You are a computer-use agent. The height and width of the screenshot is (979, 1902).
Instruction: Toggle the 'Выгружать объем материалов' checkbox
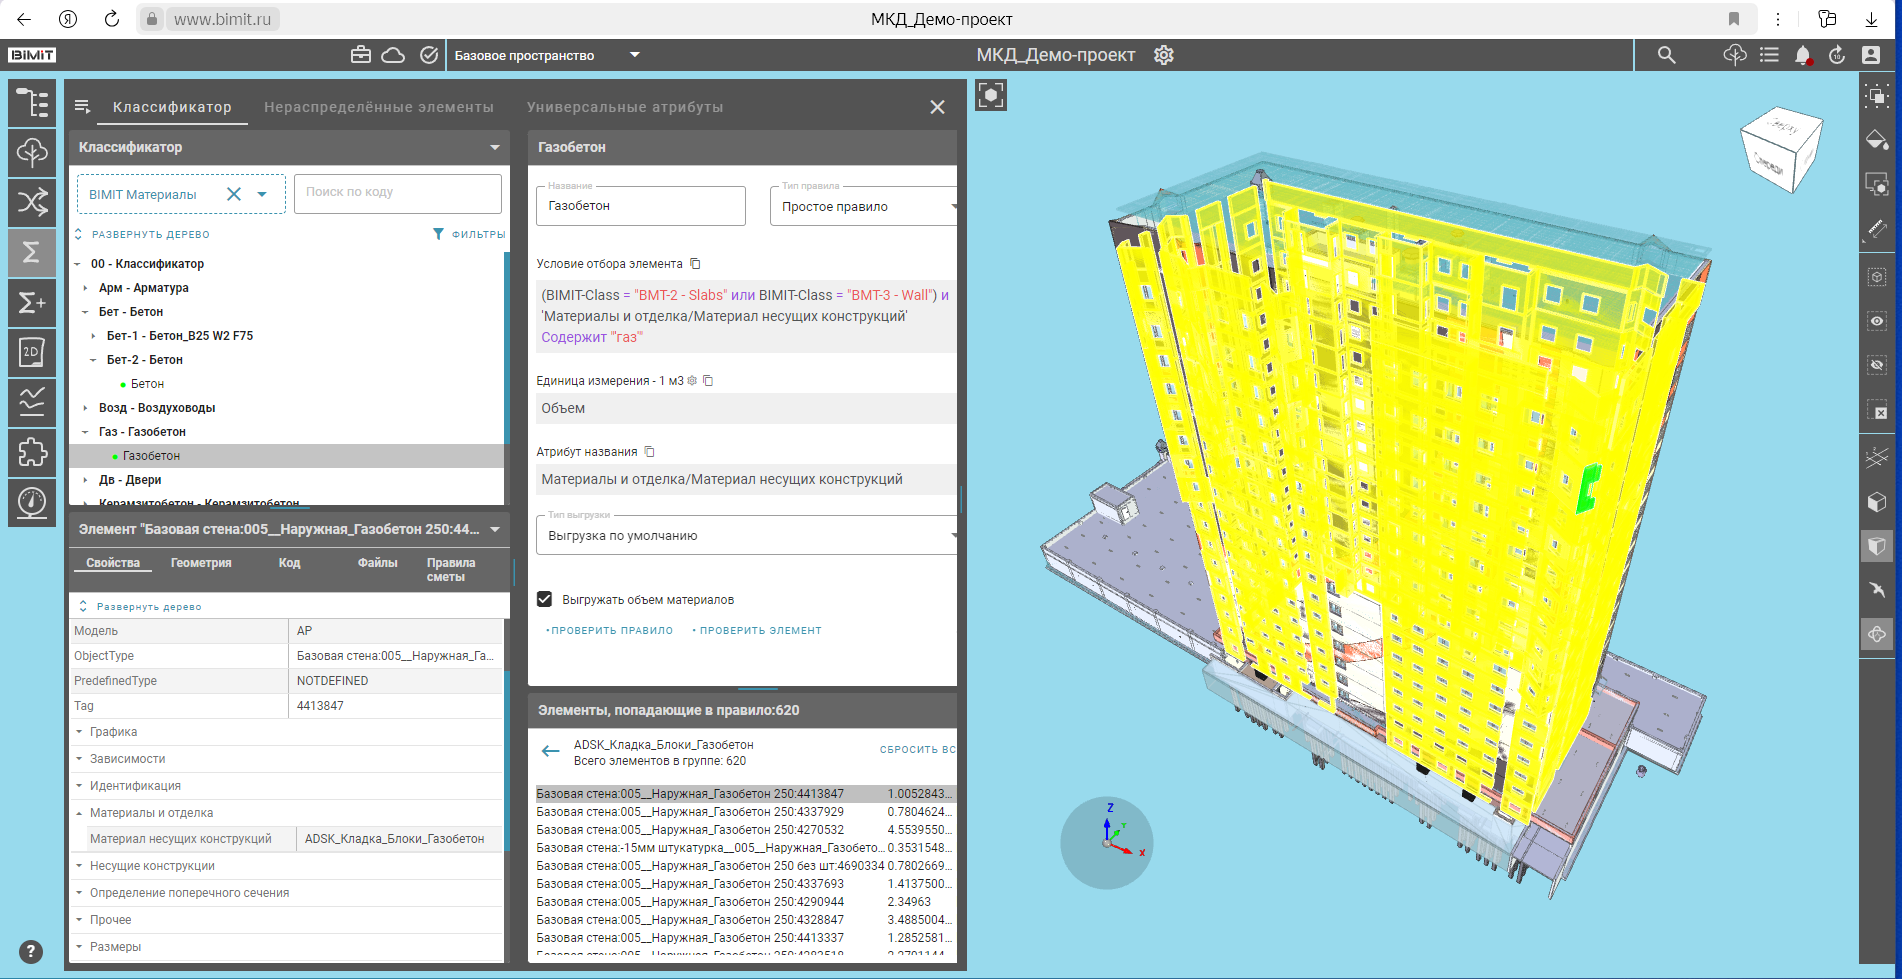coord(545,599)
